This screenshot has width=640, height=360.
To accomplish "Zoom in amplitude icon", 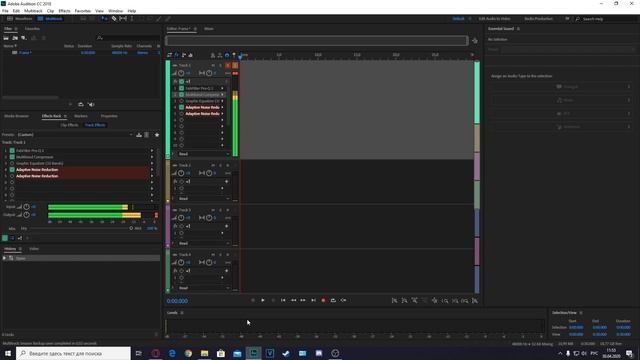I will pos(394,301).
